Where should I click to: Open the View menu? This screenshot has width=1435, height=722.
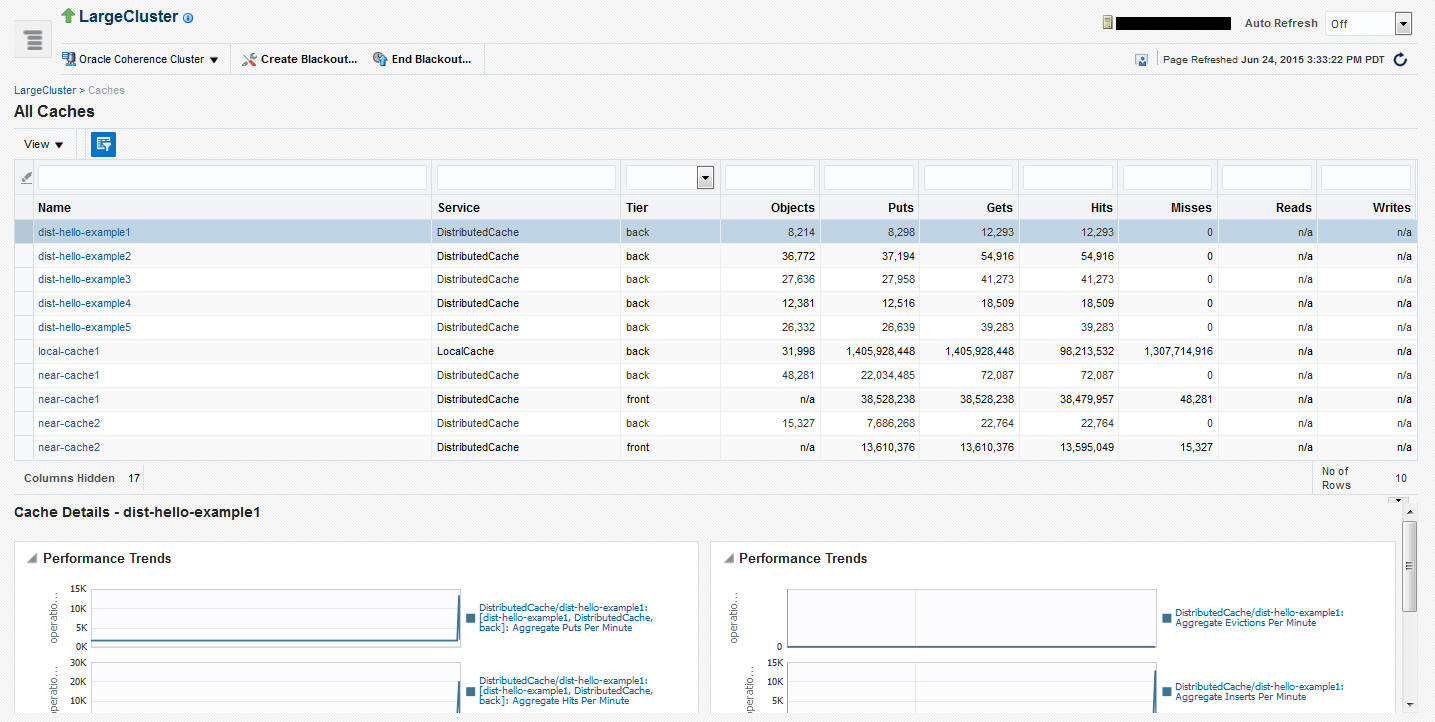(x=43, y=144)
